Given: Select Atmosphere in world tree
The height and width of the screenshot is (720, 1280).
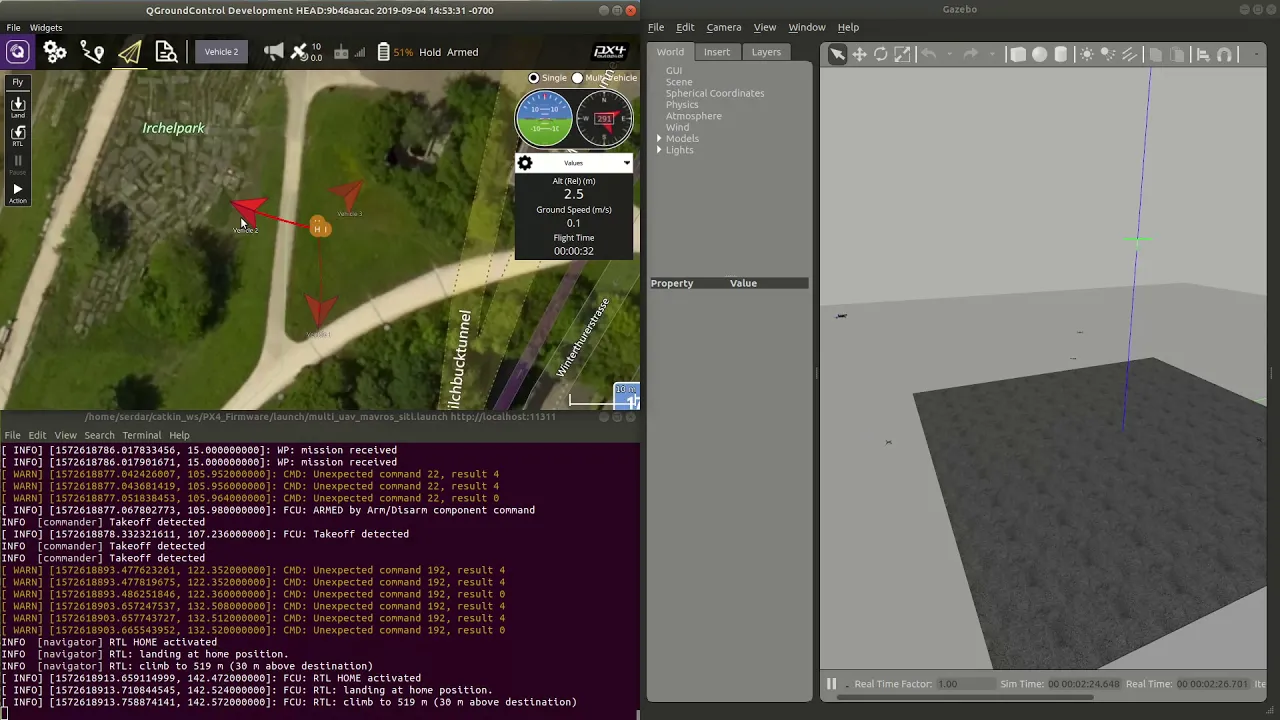Looking at the screenshot, I should point(693,116).
